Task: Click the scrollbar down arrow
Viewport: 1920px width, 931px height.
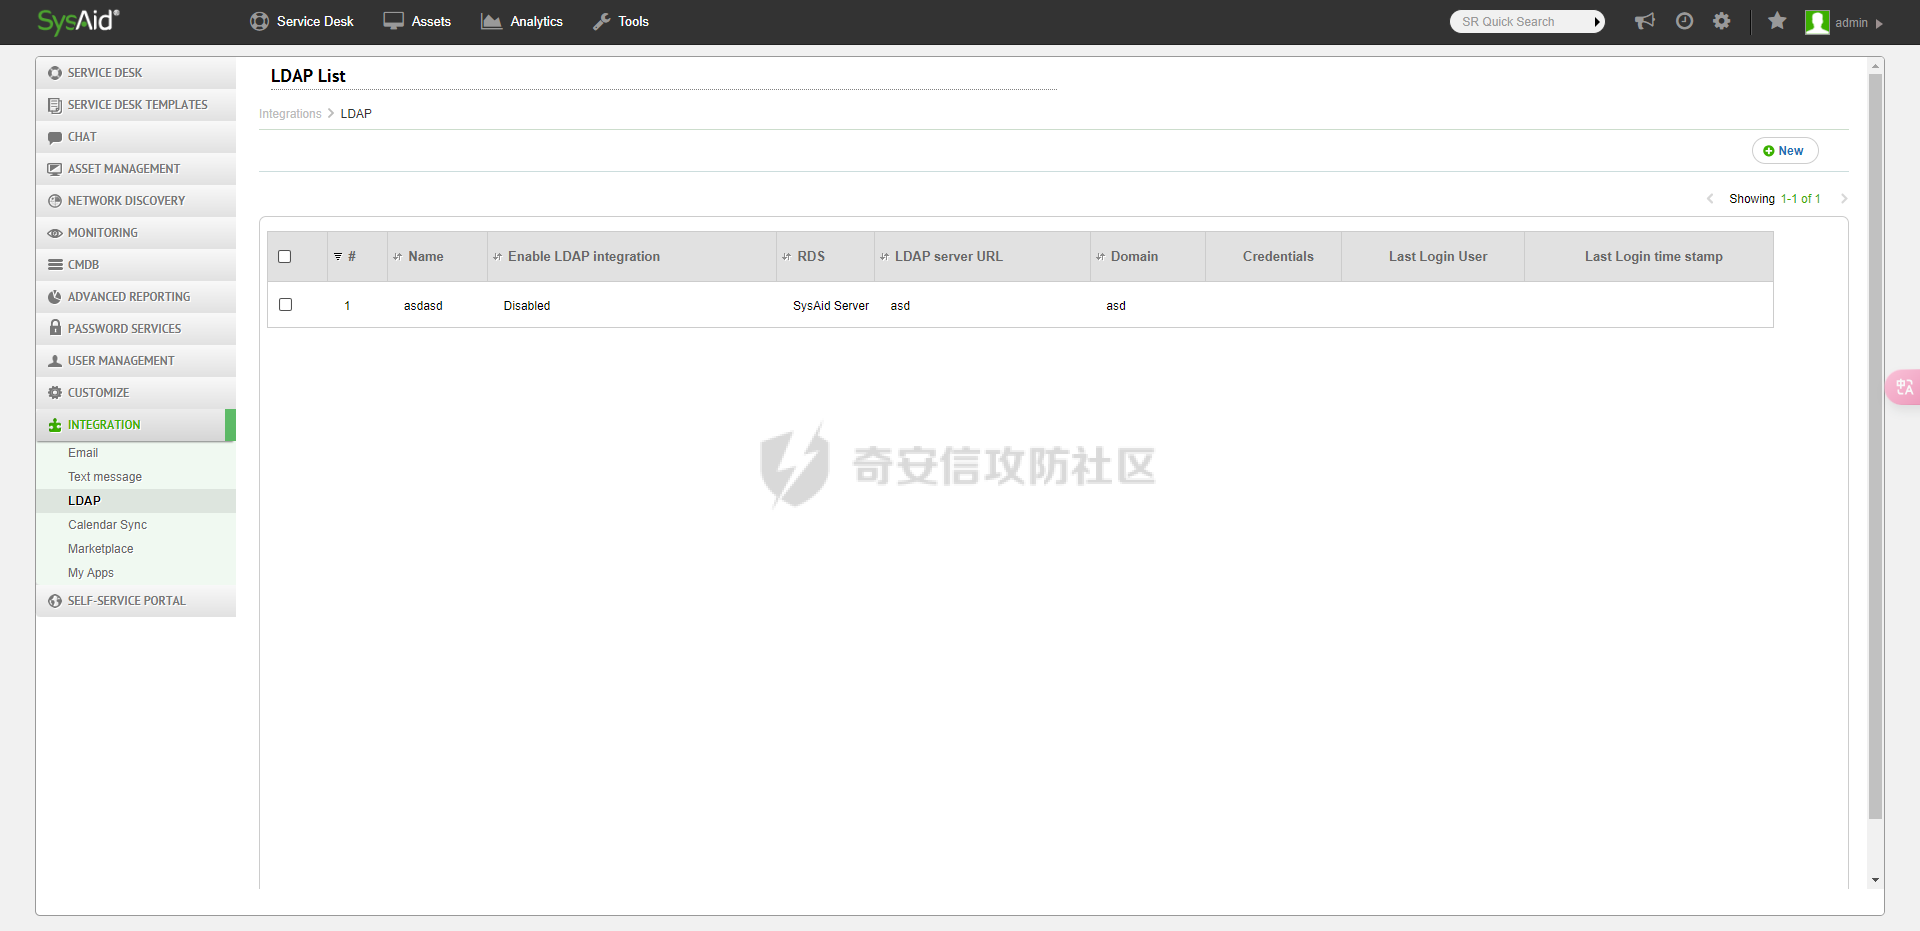Action: pyautogui.click(x=1875, y=880)
